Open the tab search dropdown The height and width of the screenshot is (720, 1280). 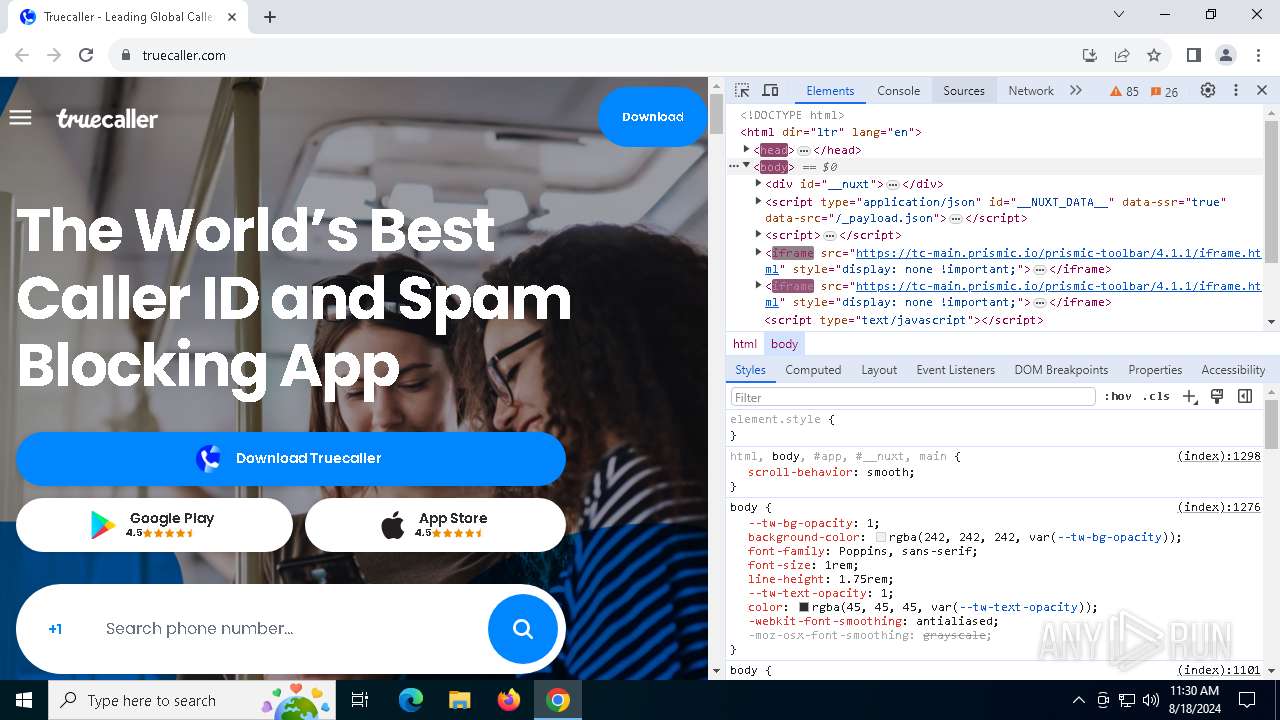[x=1119, y=14]
